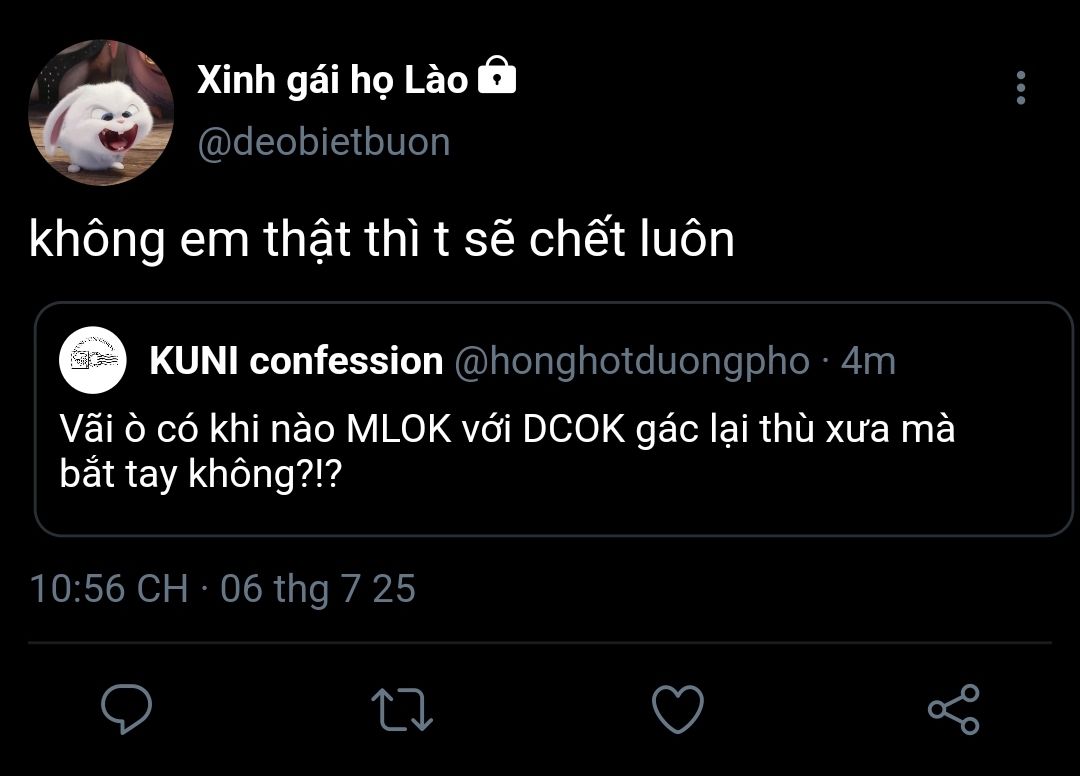Click the @deobietbuon handle

pos(323,142)
